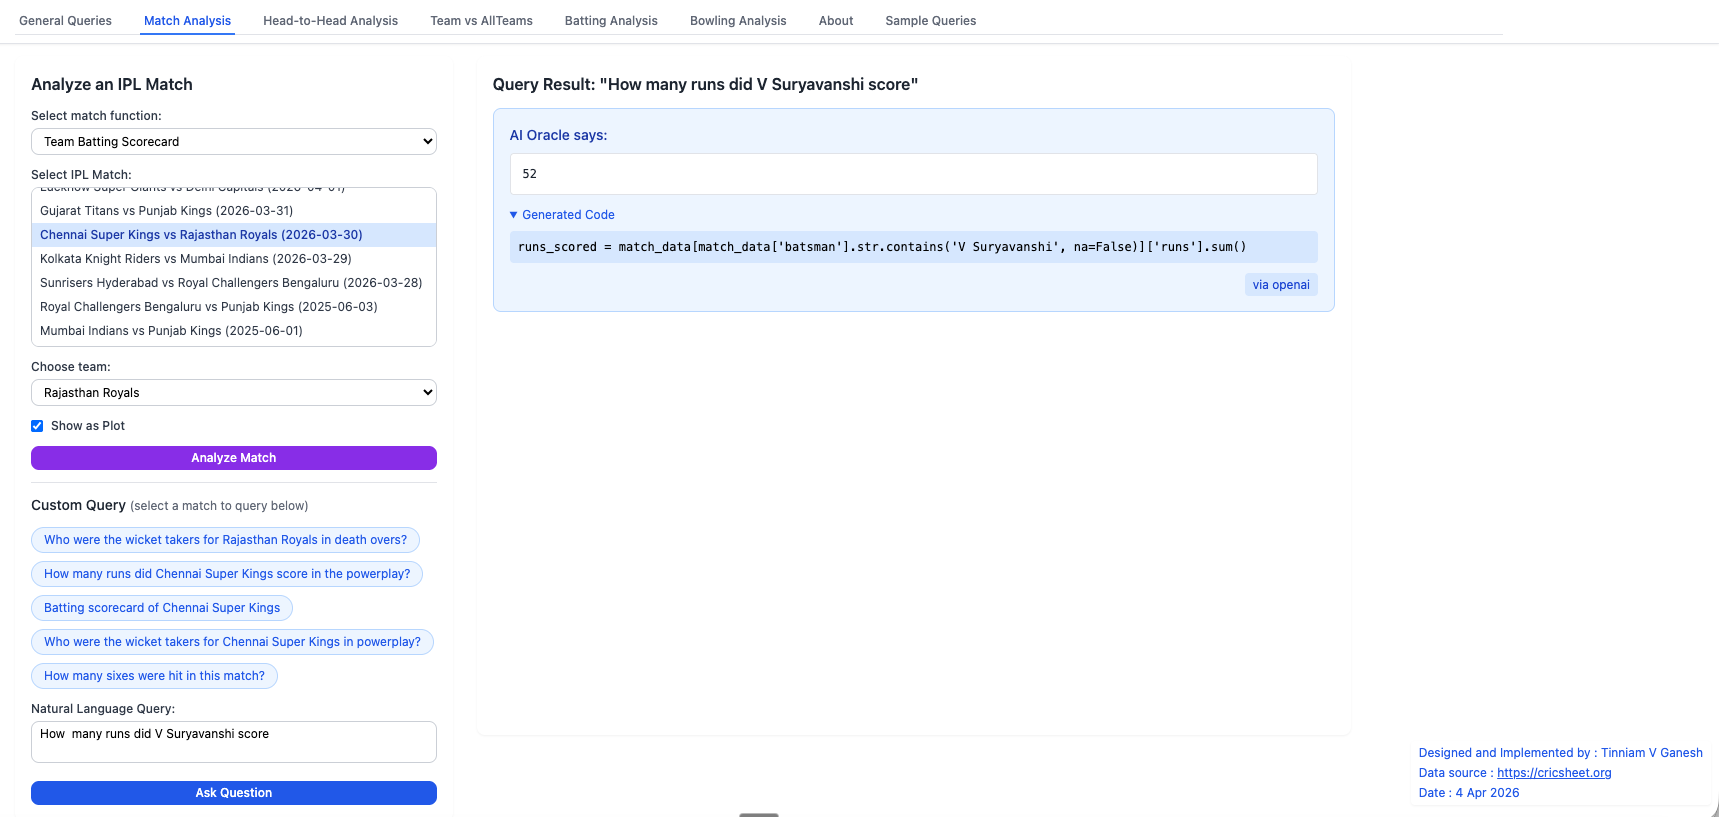The image size is (1719, 817).
Task: Select Gujarat Titans vs Punjab Kings match
Action: [167, 211]
